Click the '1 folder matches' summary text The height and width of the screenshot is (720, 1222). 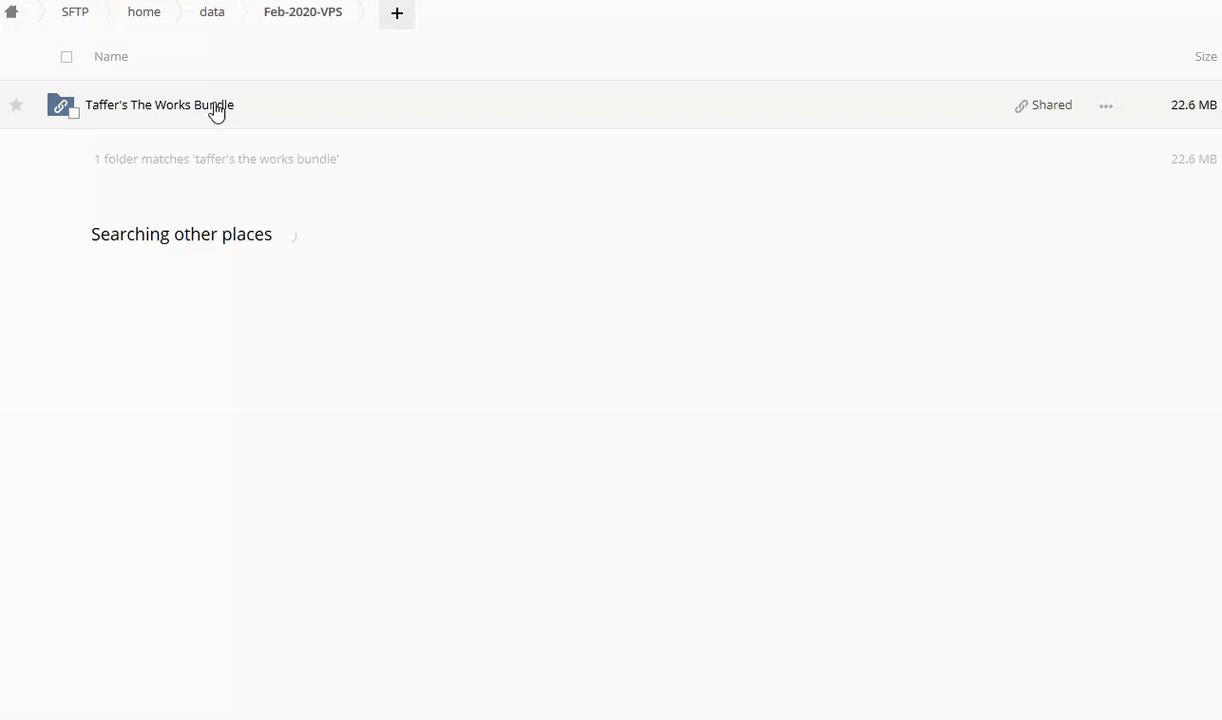pos(216,159)
